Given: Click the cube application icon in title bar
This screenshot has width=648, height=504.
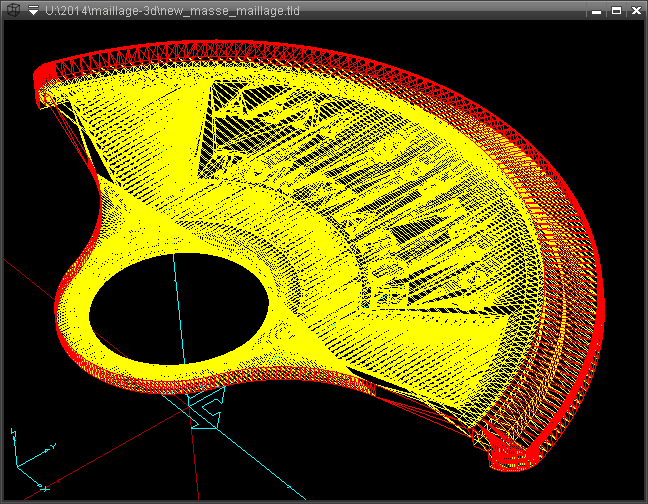Looking at the screenshot, I should point(12,11).
